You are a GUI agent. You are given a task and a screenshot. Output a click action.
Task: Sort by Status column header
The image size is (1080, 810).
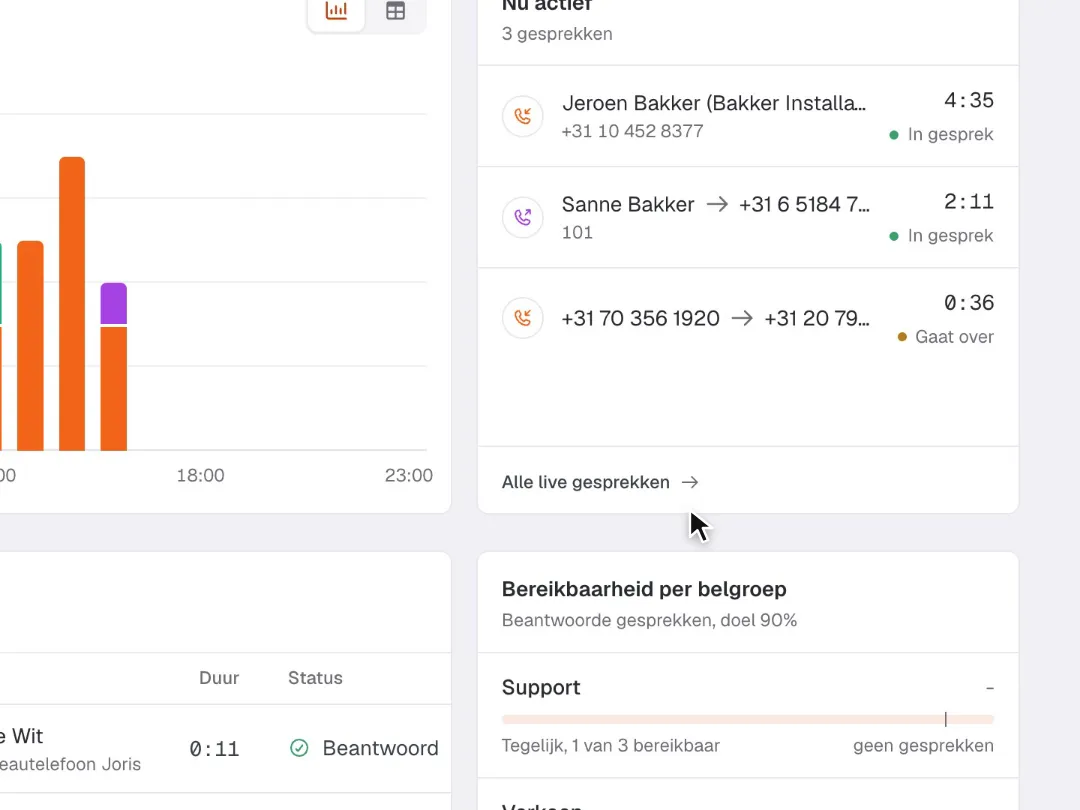tap(315, 678)
